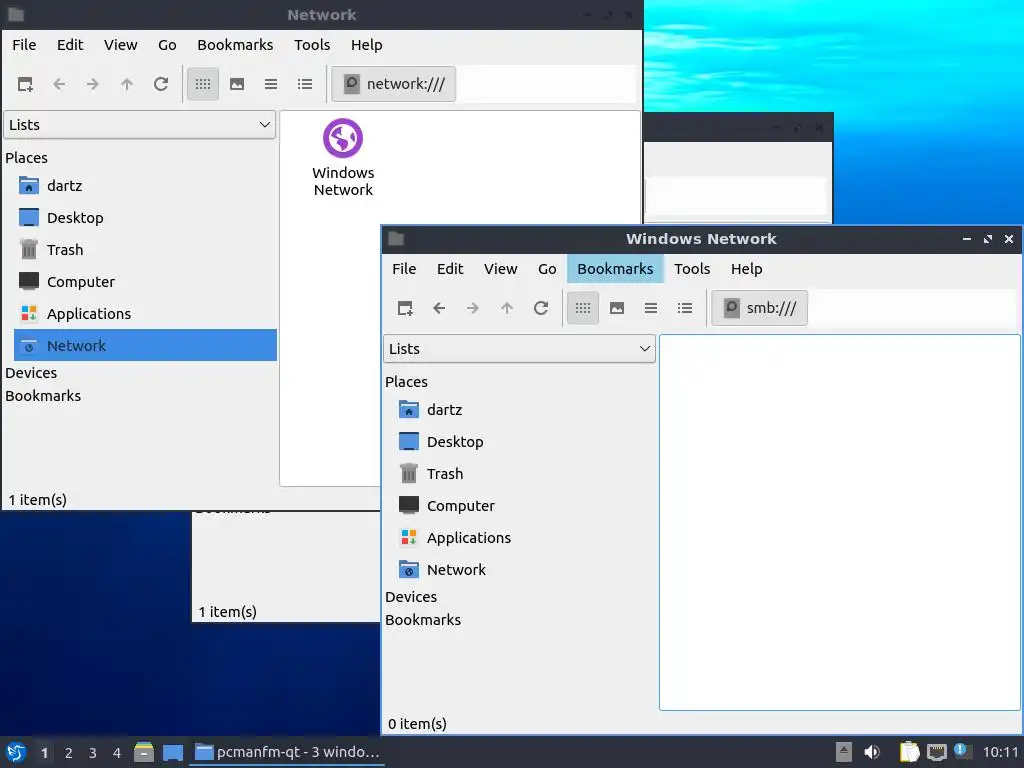Open Edit menu in Network window

[x=70, y=44]
